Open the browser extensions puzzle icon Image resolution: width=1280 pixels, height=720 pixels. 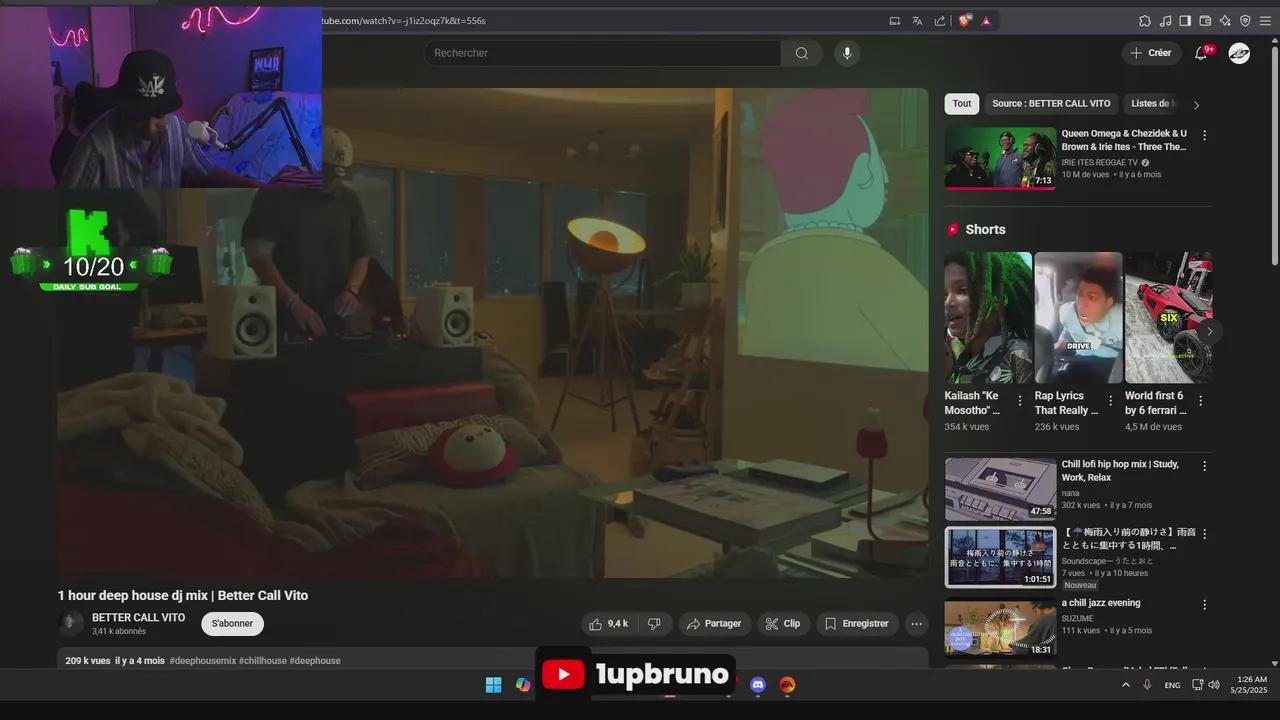coord(1145,20)
